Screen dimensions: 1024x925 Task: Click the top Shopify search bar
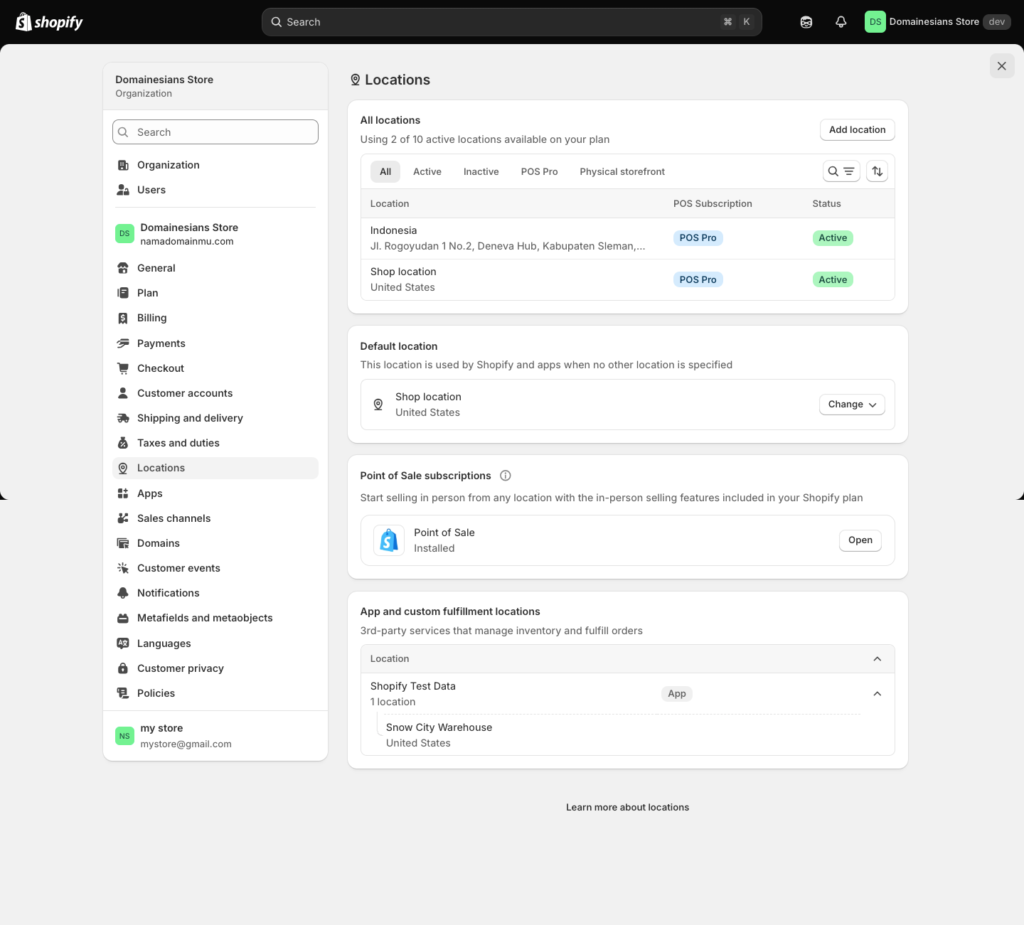(511, 22)
